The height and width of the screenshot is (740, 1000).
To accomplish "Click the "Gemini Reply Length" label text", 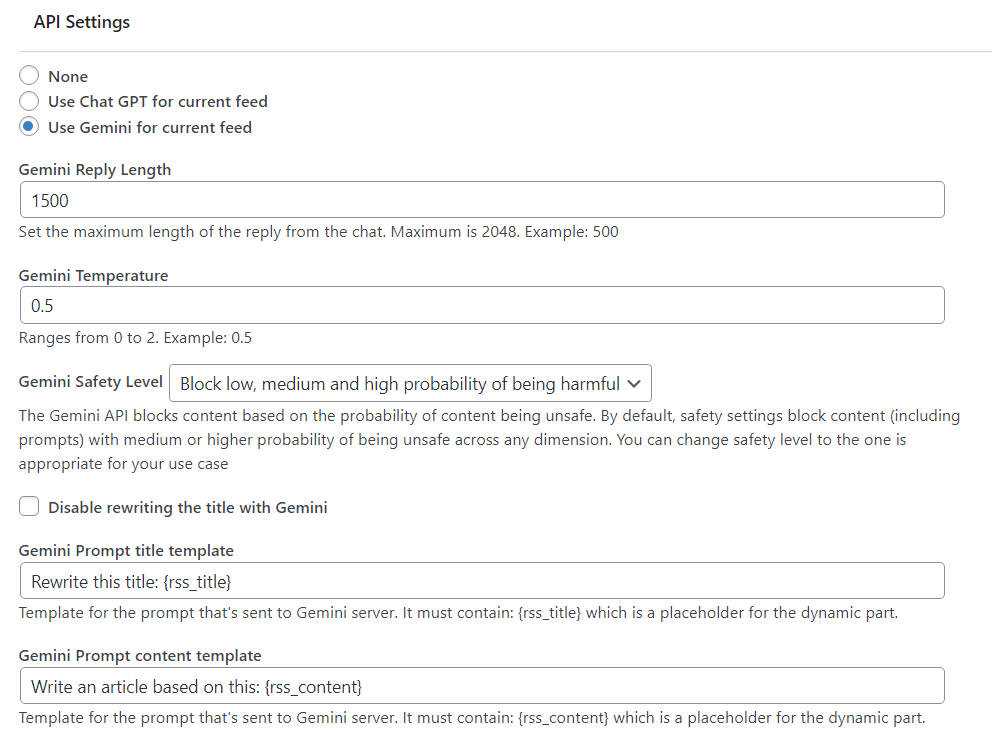I will click(95, 170).
